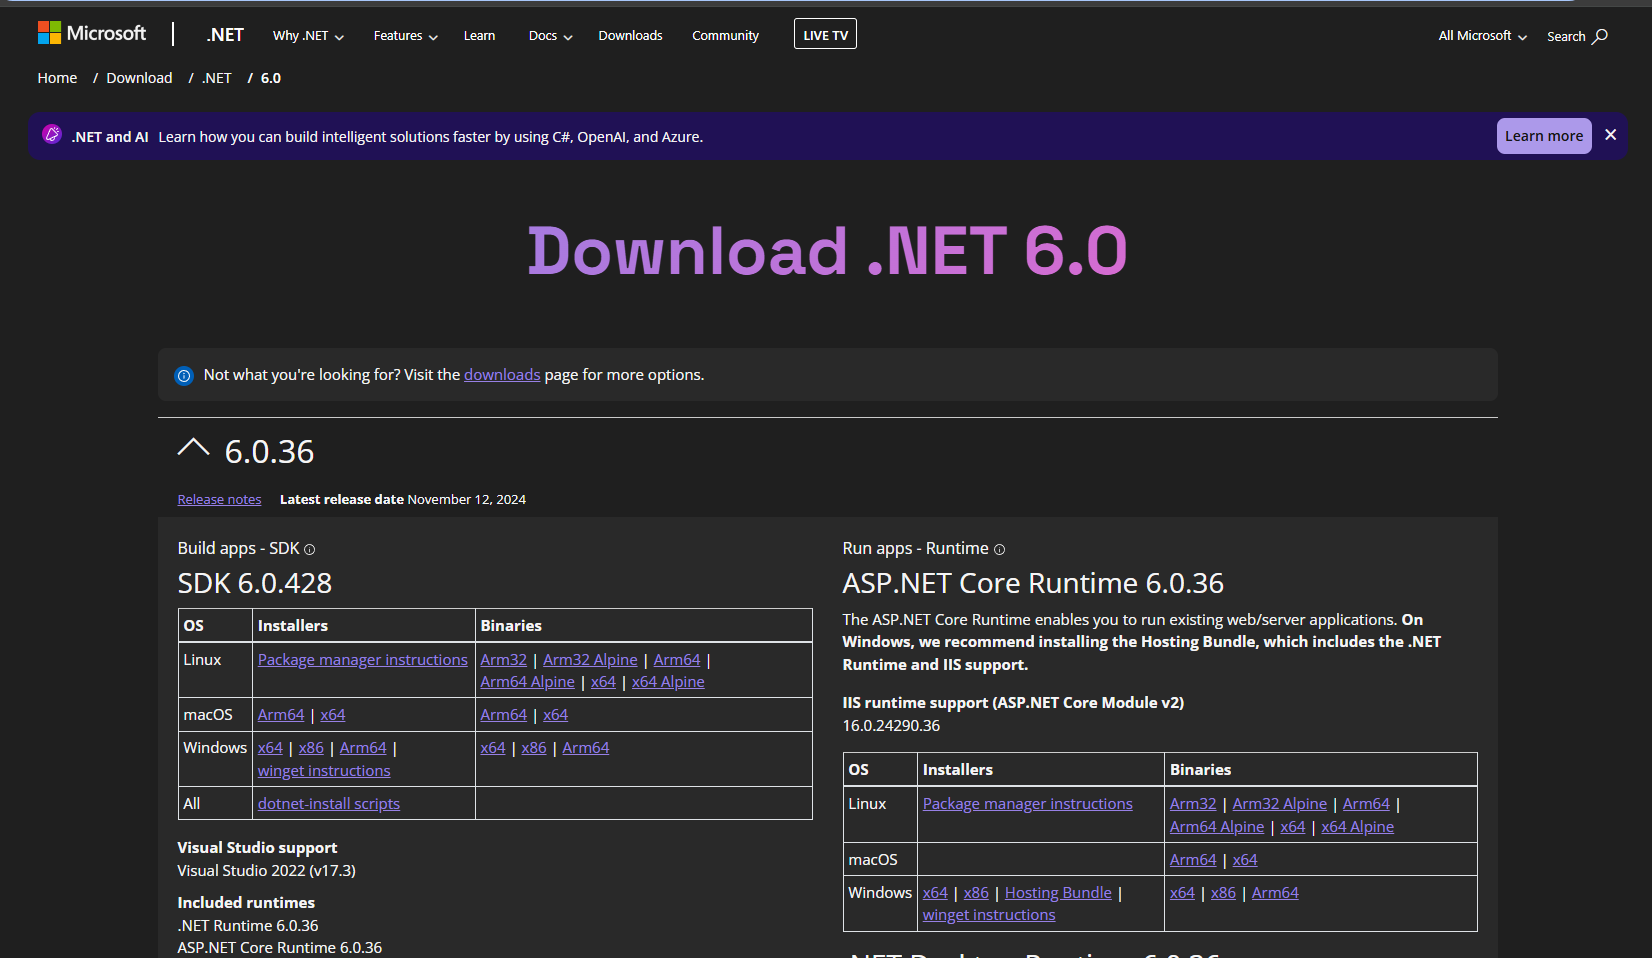Click Visual Studio 2022 (v17.3) text
Viewport: 1652px width, 958px height.
tap(266, 871)
